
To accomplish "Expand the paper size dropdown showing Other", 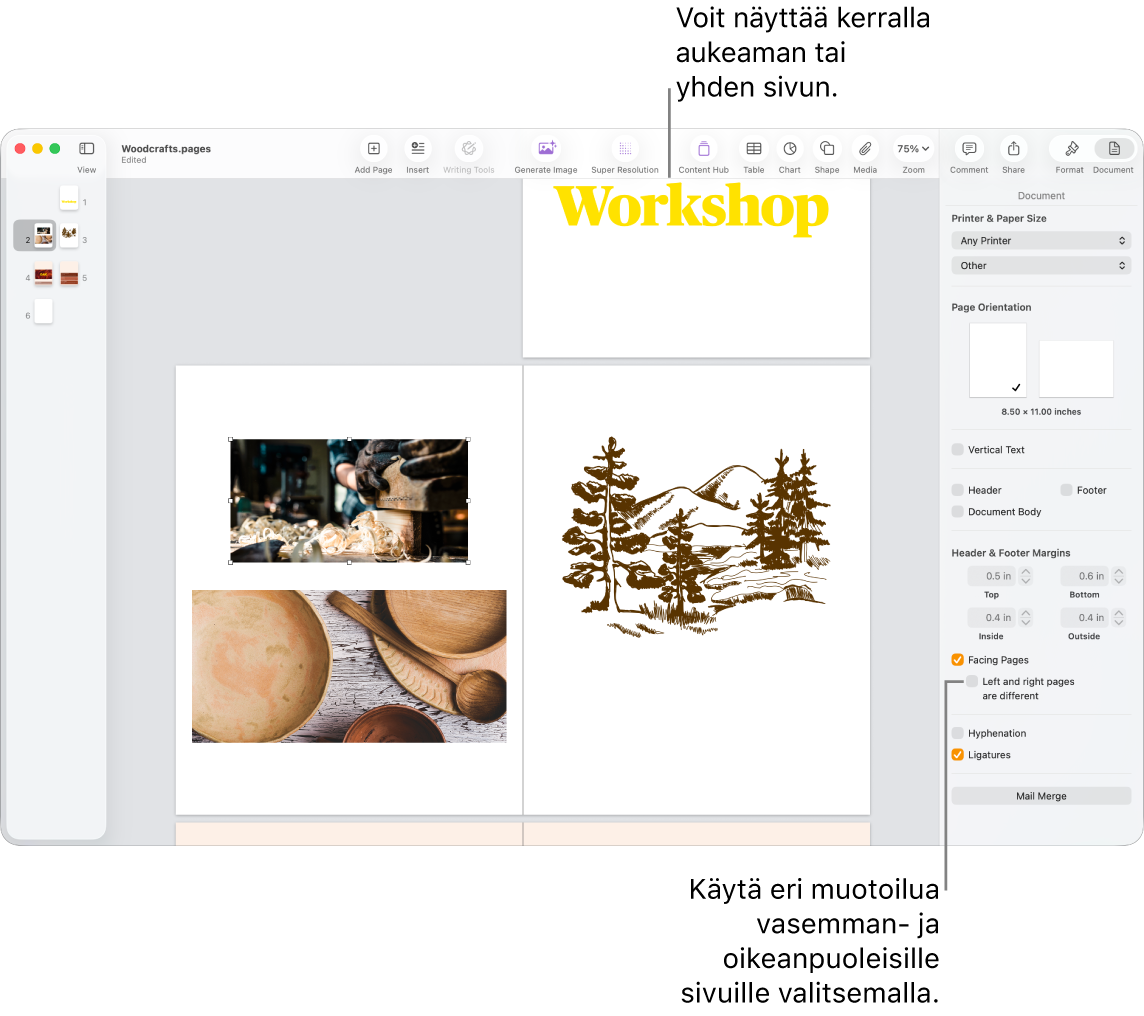I will pos(1041,266).
